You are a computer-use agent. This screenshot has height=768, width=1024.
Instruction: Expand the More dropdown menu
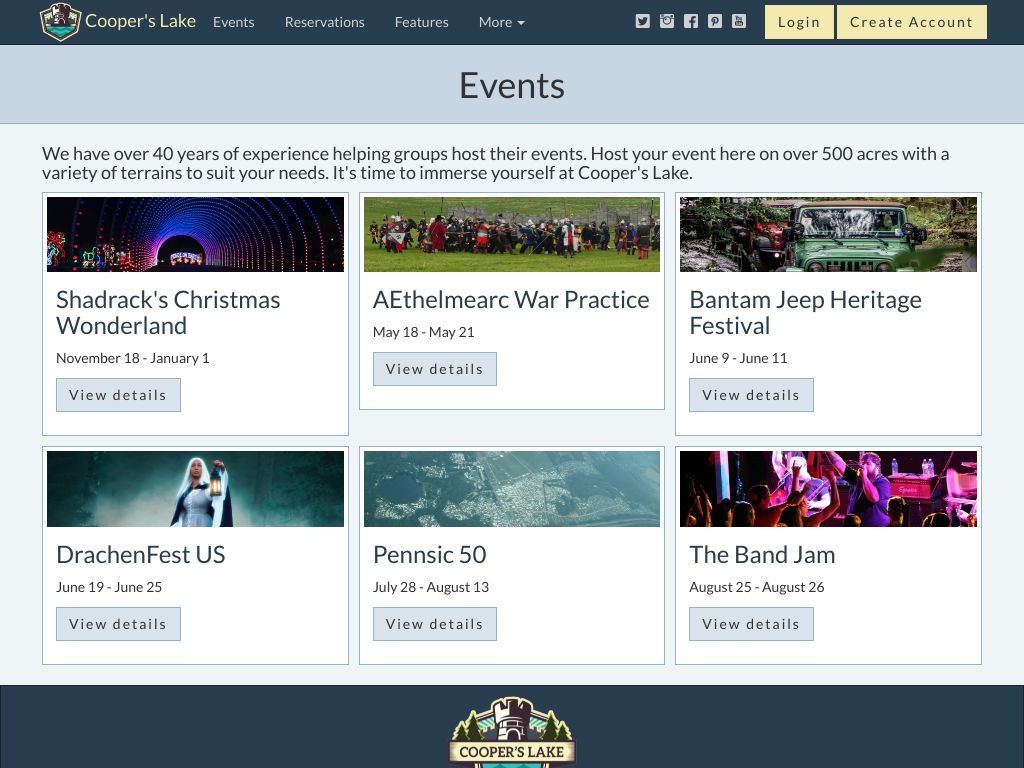click(x=502, y=22)
